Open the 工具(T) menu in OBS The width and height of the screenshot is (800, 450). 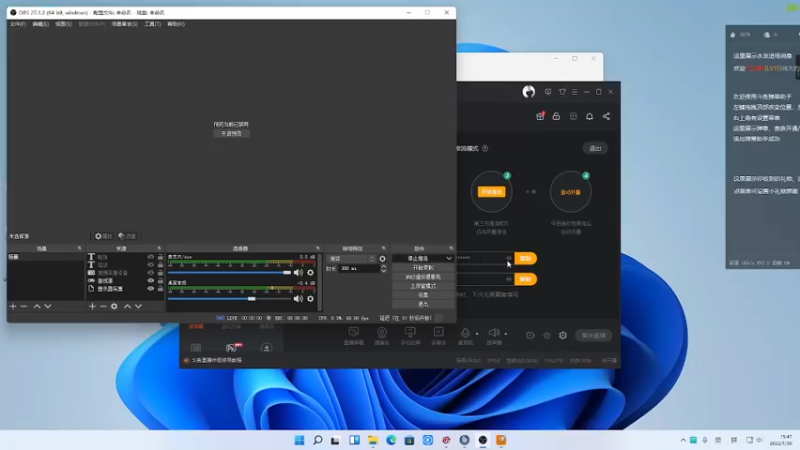pyautogui.click(x=153, y=24)
